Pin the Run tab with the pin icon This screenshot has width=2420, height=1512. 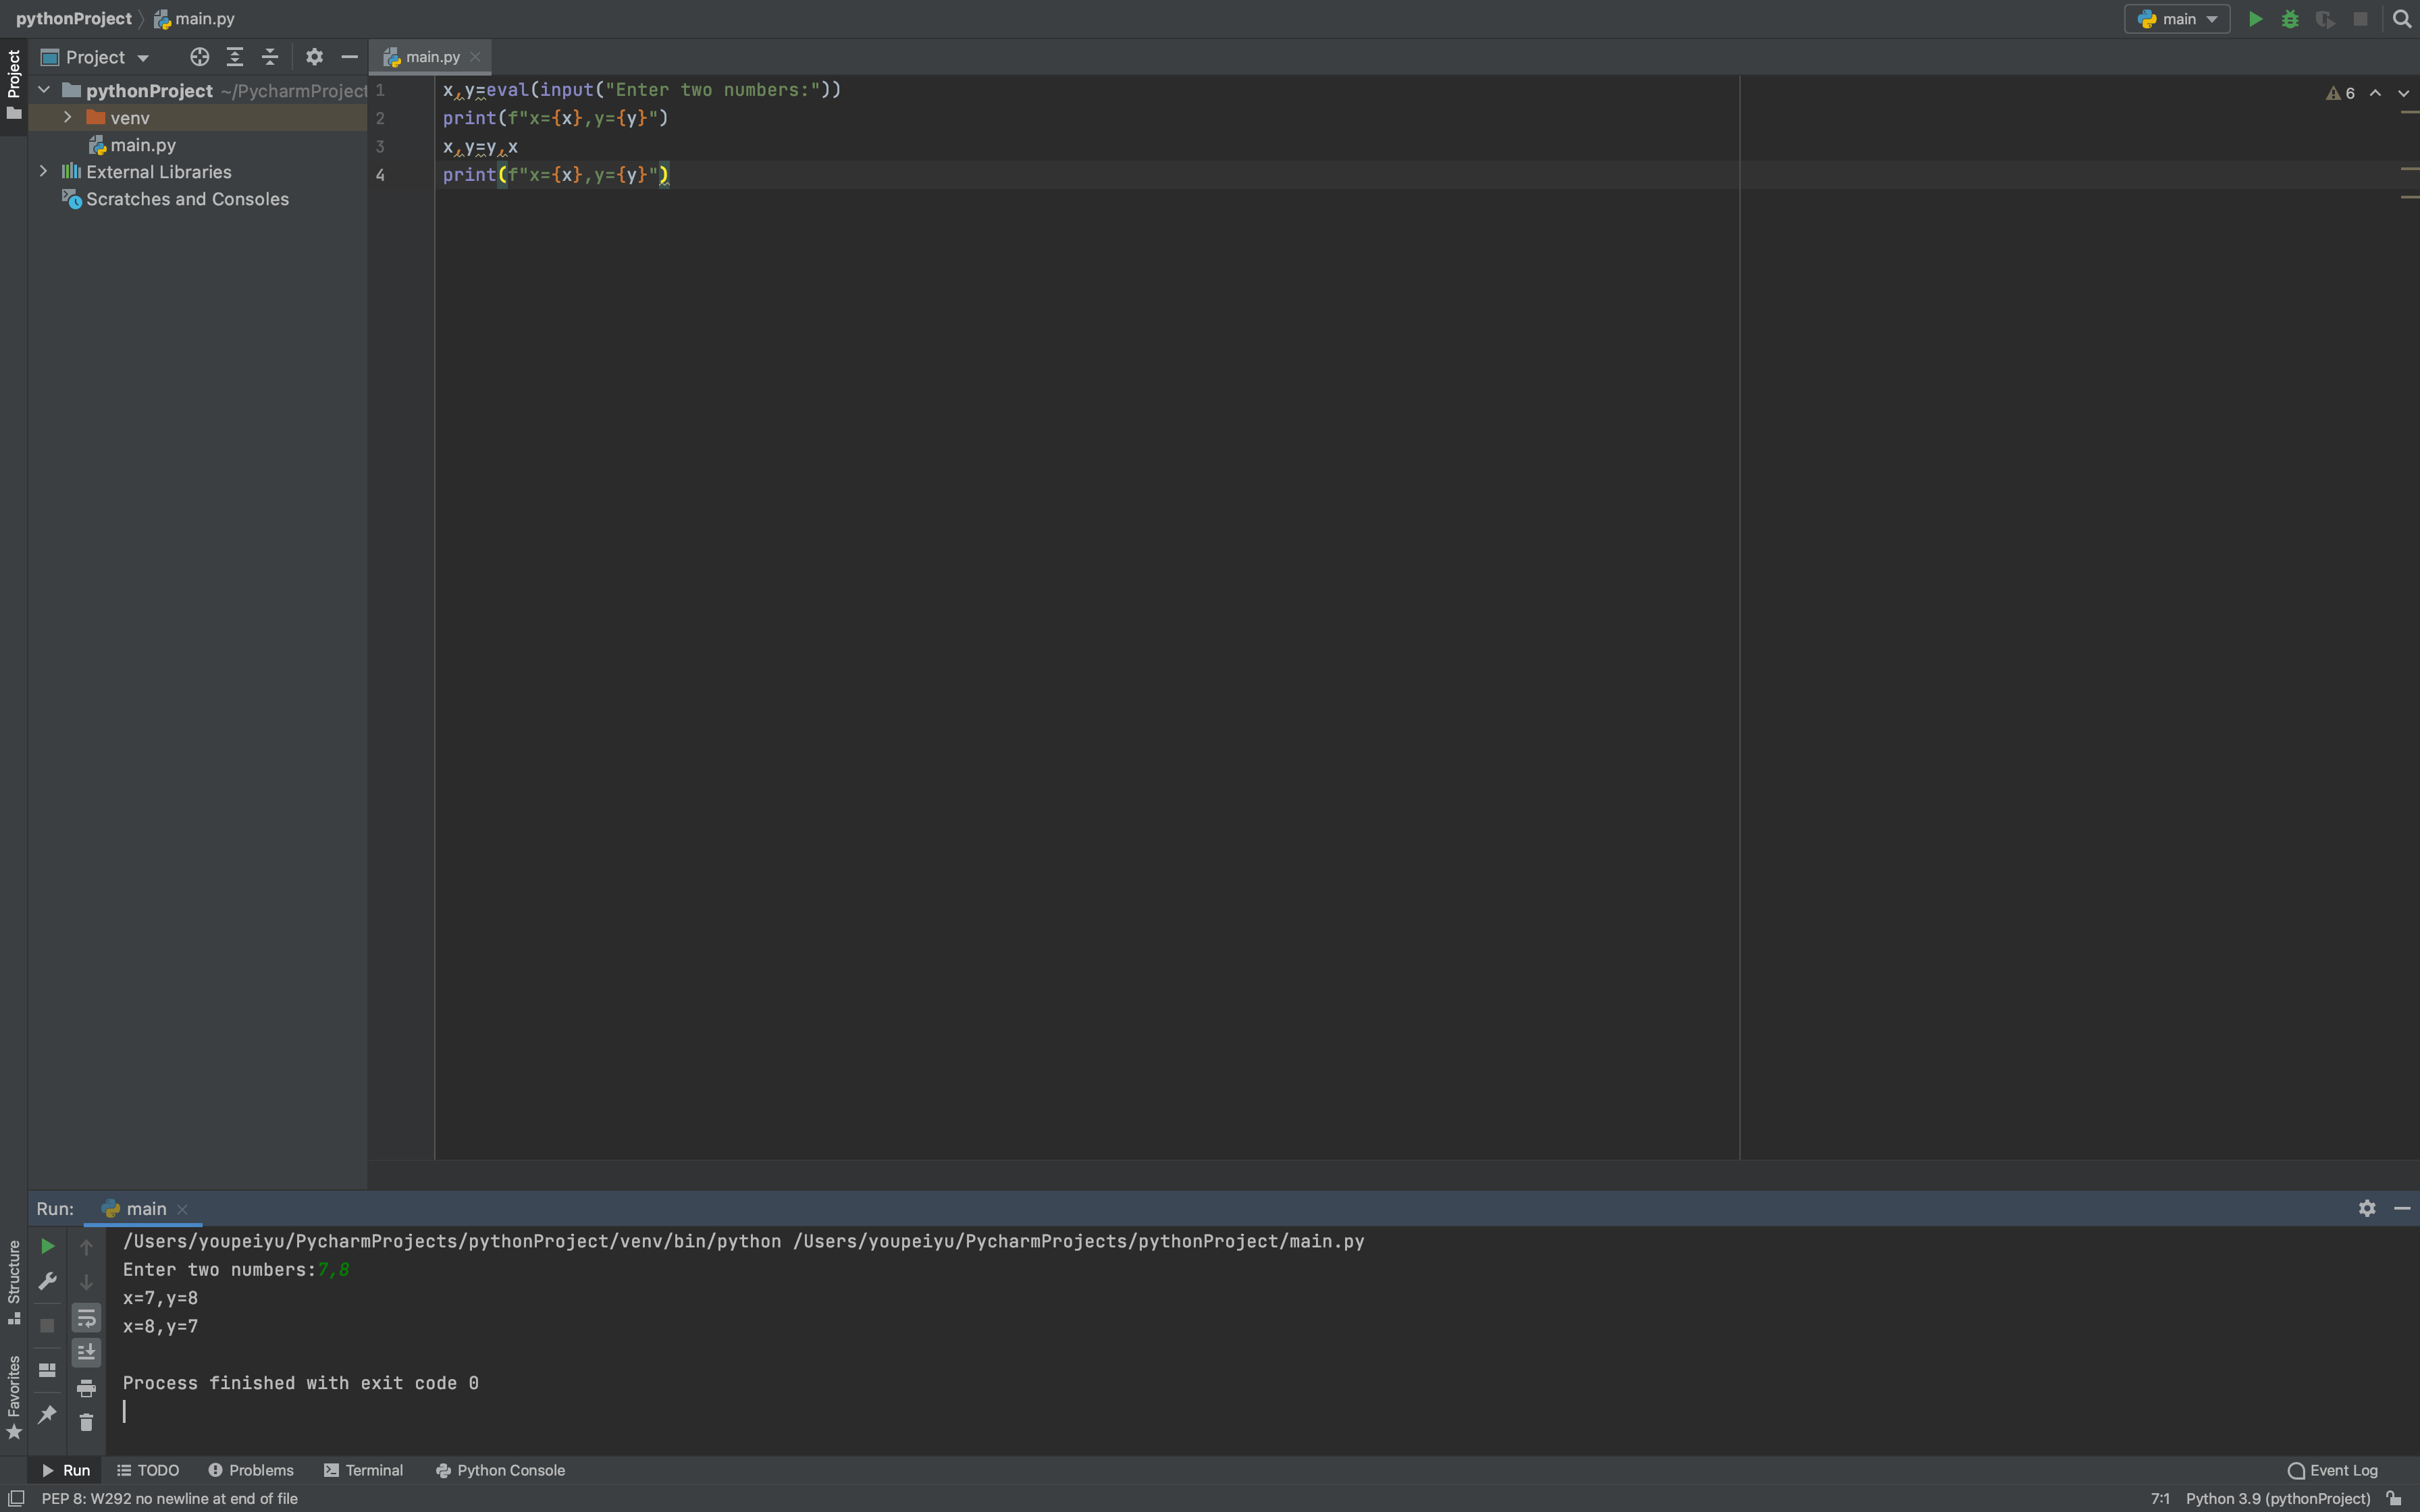[x=47, y=1414]
